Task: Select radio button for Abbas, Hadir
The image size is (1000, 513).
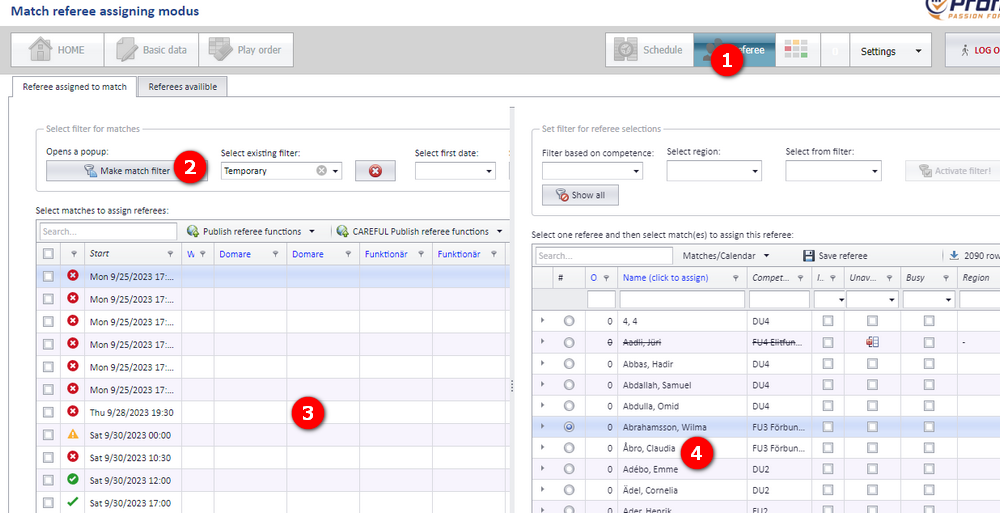Action: coord(569,364)
